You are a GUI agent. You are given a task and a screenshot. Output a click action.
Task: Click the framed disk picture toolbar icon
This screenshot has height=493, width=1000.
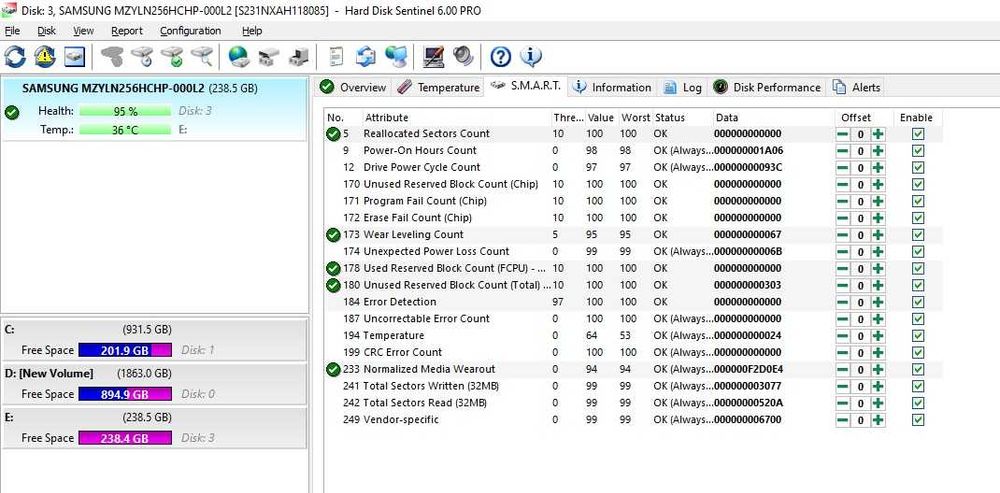click(x=74, y=57)
